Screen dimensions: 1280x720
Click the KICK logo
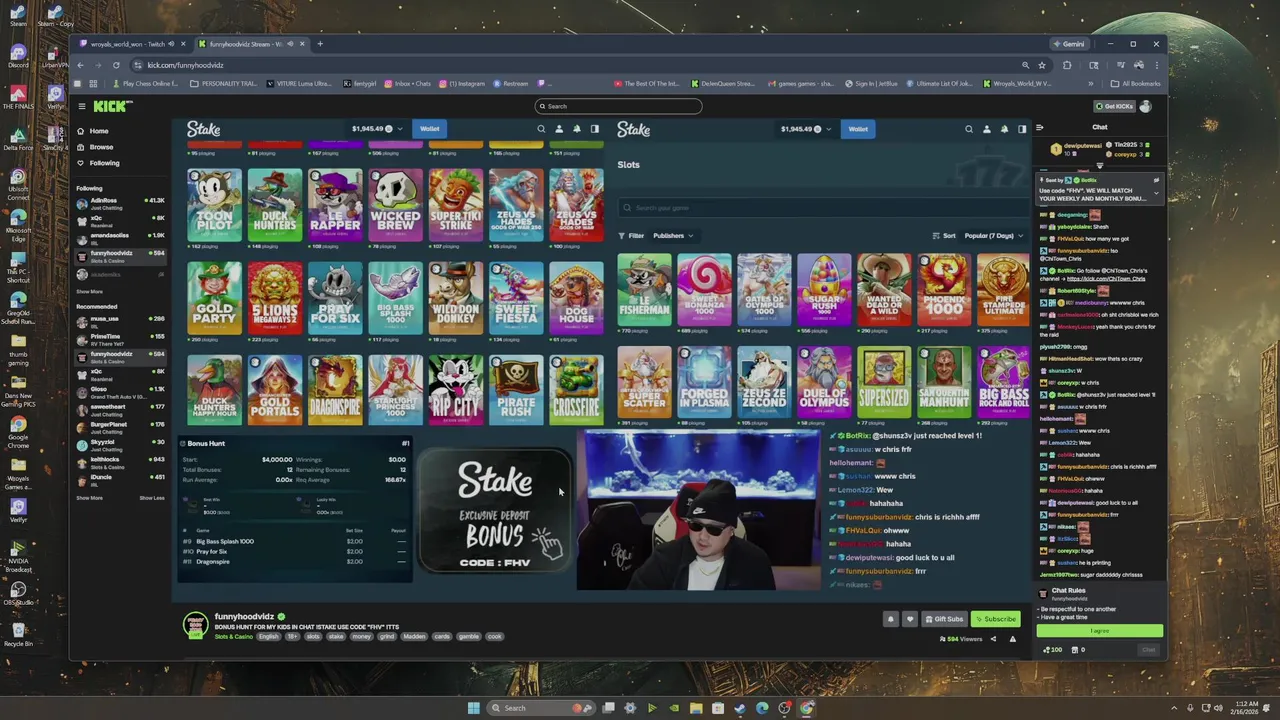pos(111,106)
